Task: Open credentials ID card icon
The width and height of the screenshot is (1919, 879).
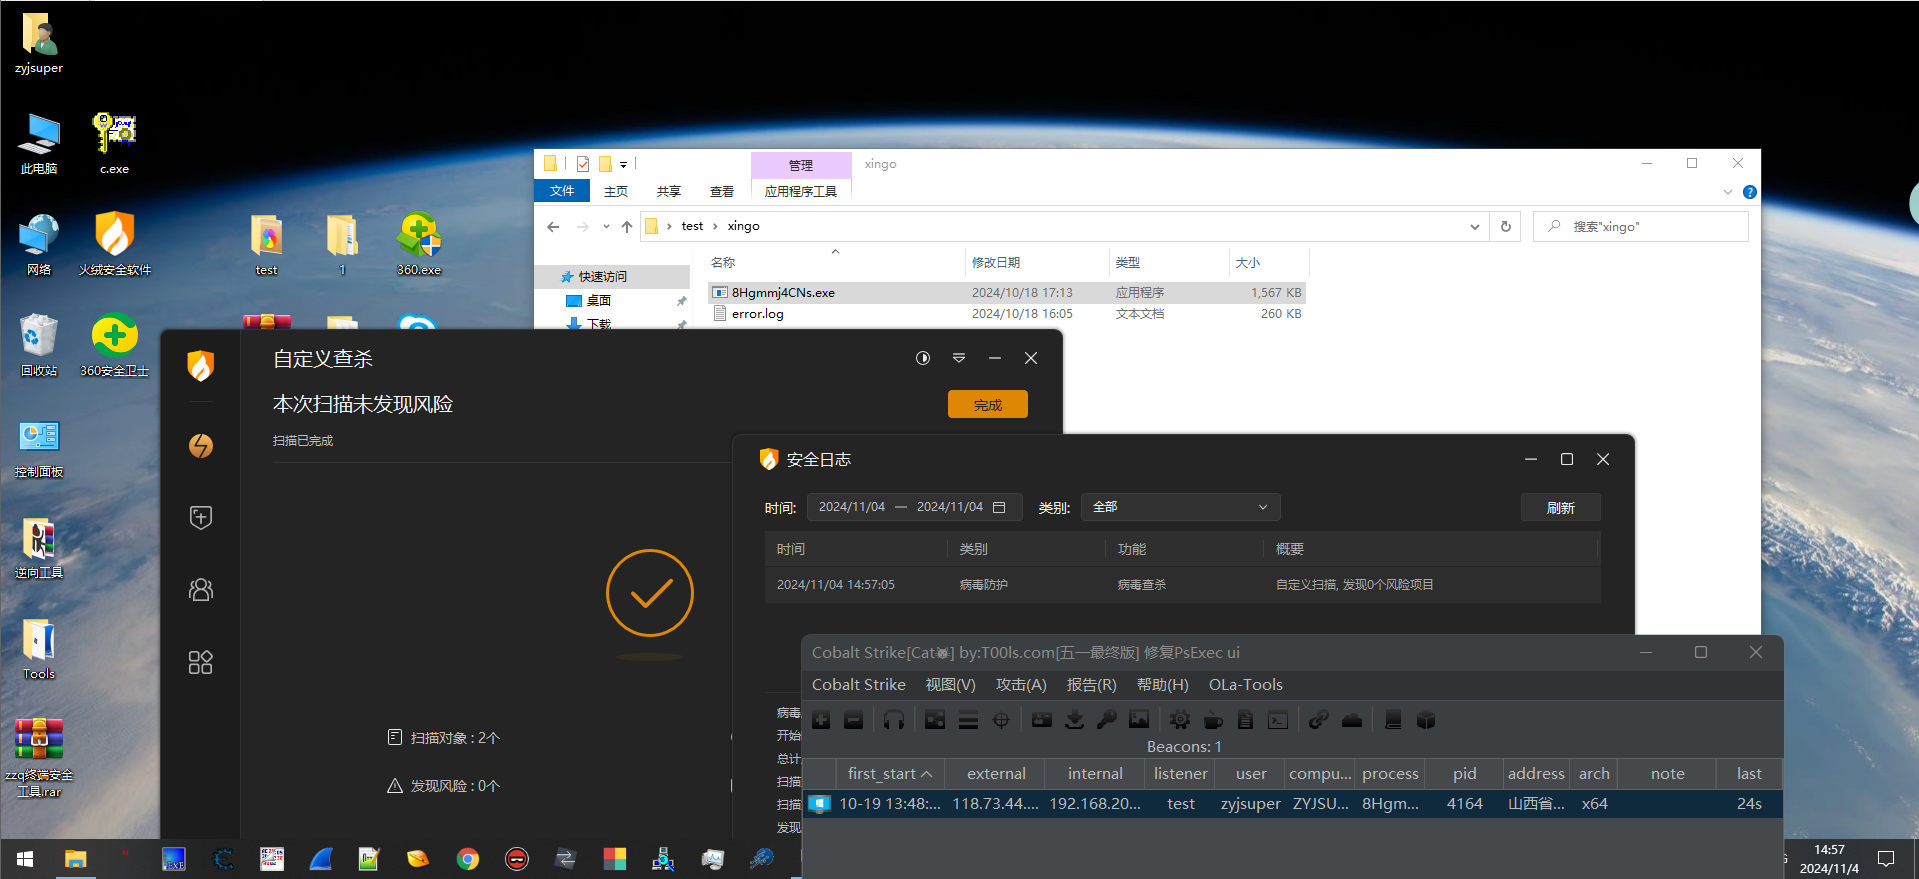Action: (1042, 720)
